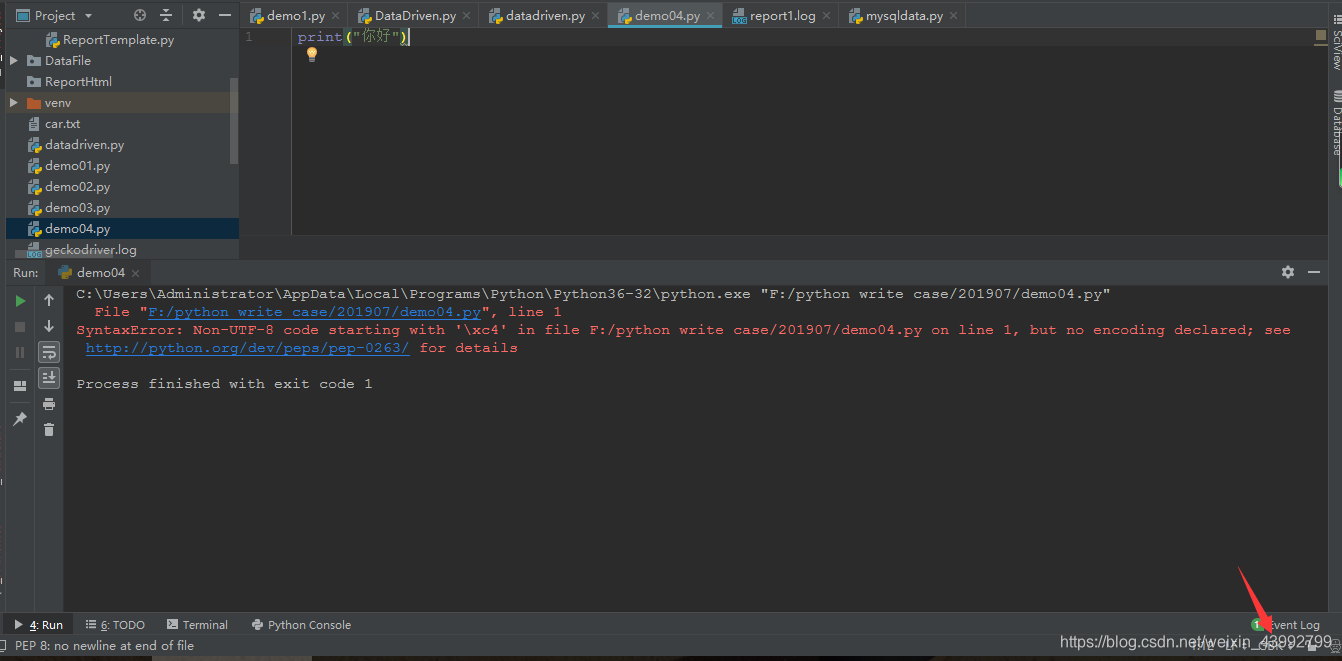Image resolution: width=1342 pixels, height=661 pixels.
Task: Clear all console output with trash icon
Action: pos(49,430)
